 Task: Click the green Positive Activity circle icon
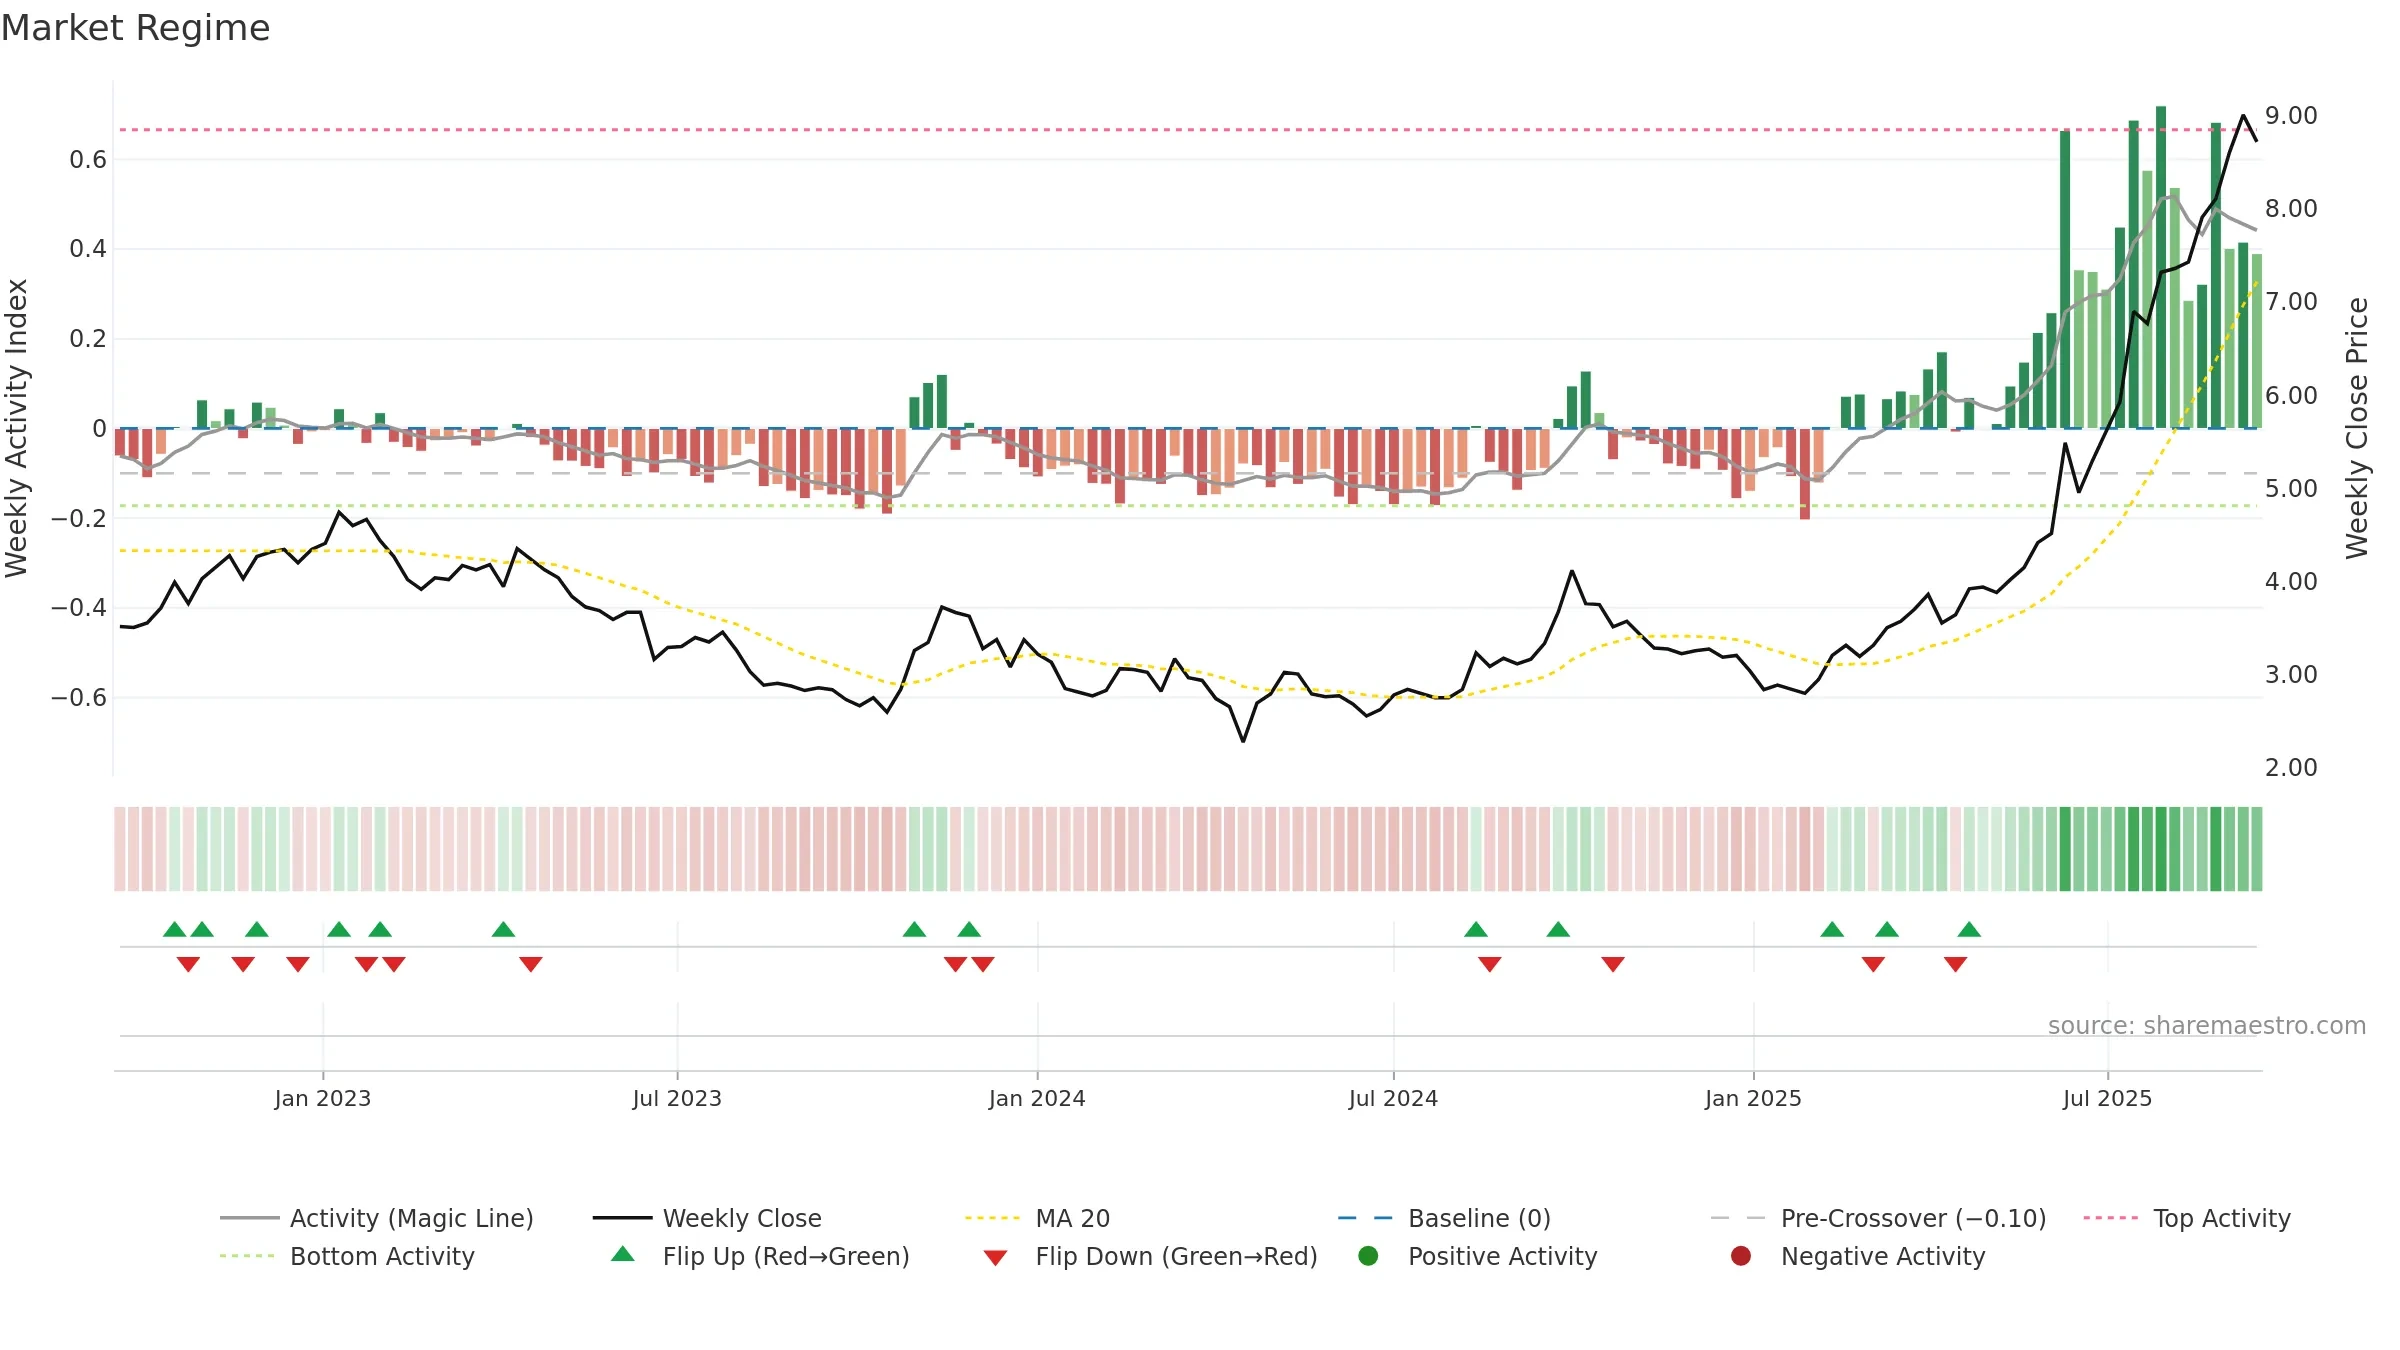pos(1368,1256)
